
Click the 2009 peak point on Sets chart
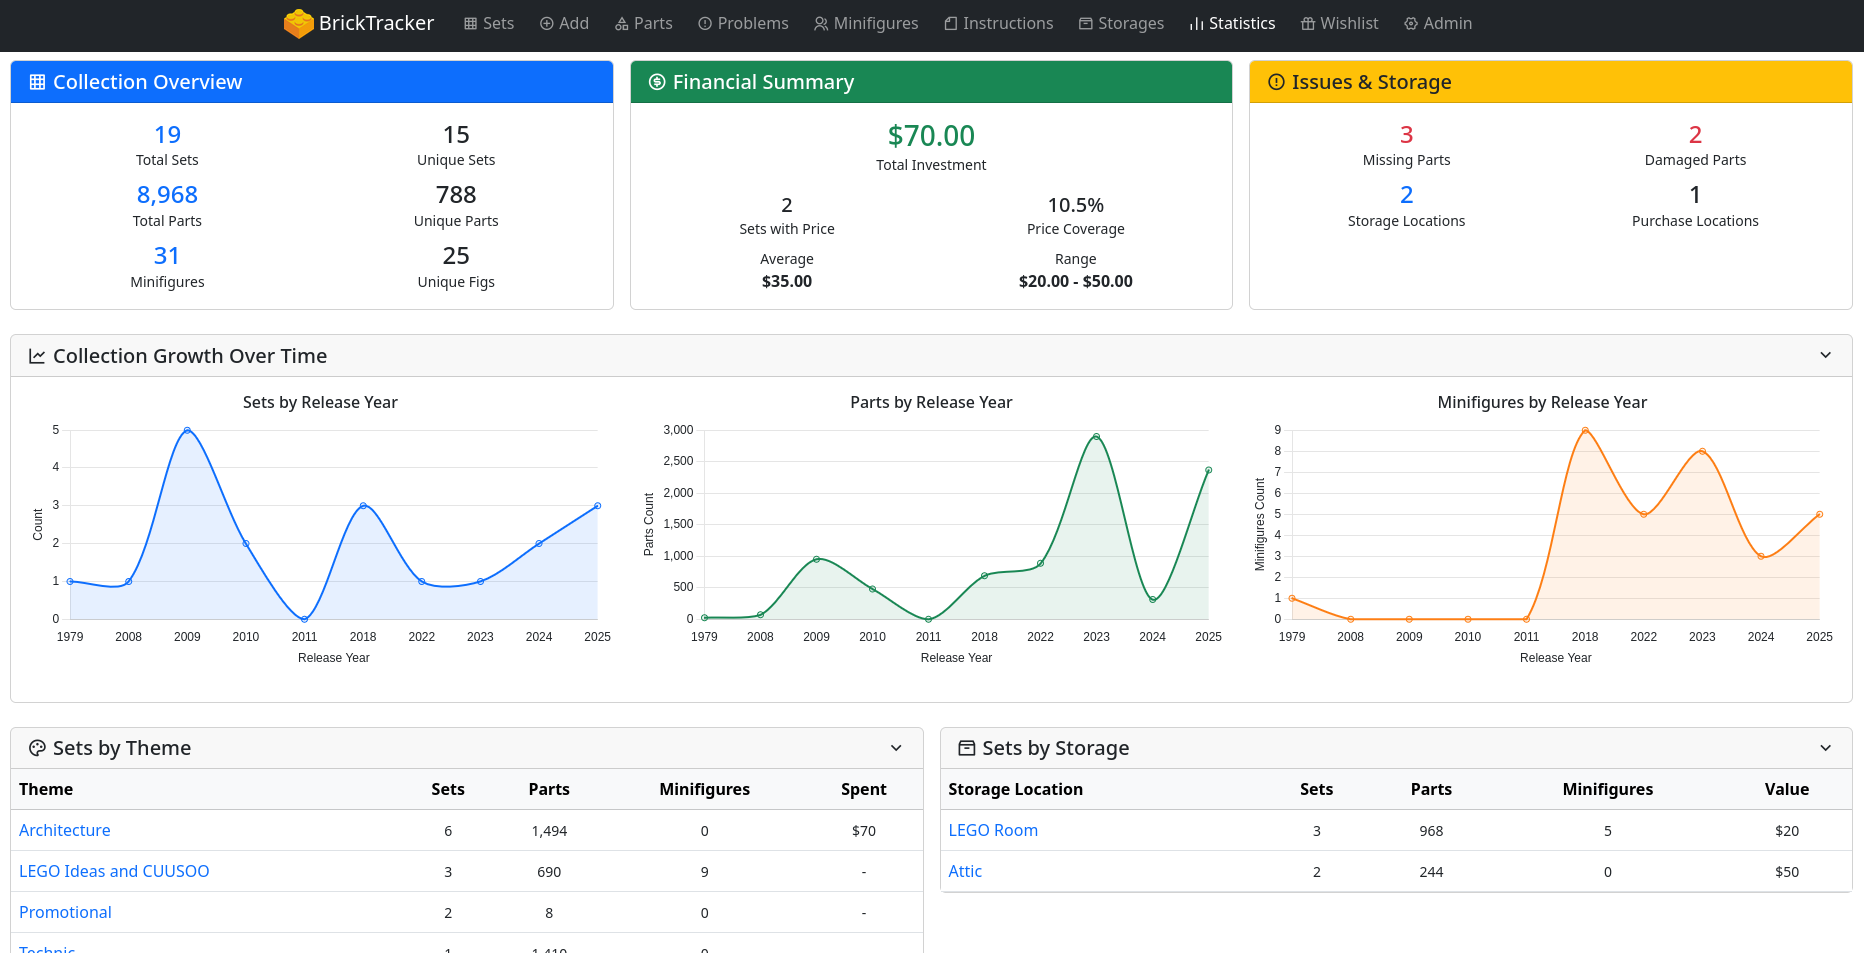click(x=187, y=430)
